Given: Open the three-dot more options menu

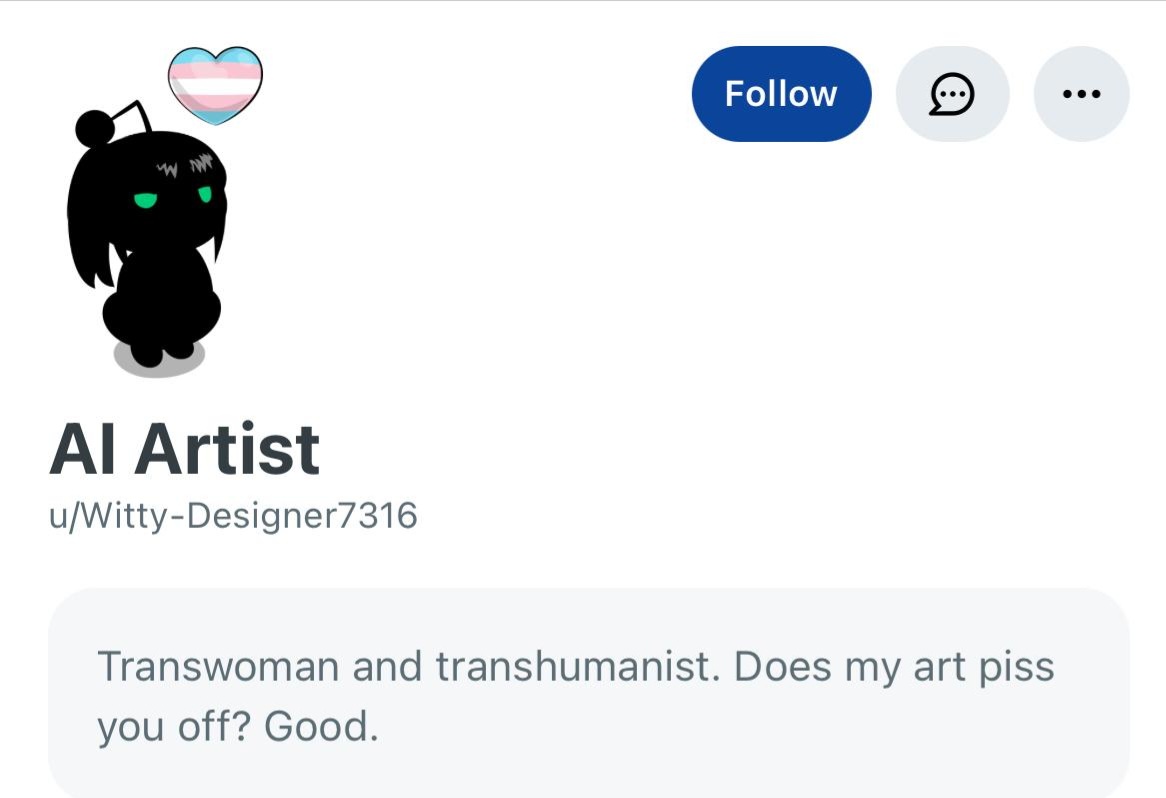Looking at the screenshot, I should pos(1081,94).
